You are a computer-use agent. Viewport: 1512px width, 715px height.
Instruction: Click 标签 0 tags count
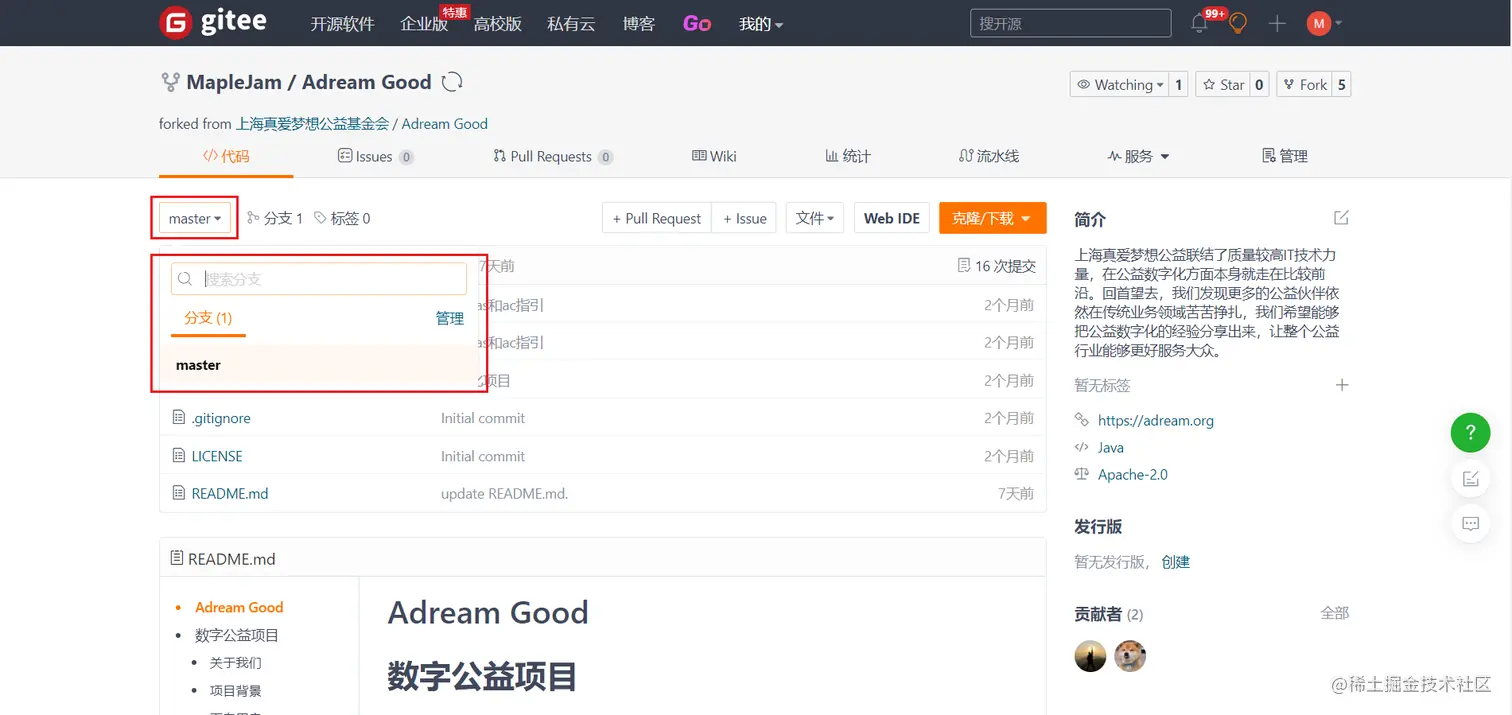(x=342, y=218)
